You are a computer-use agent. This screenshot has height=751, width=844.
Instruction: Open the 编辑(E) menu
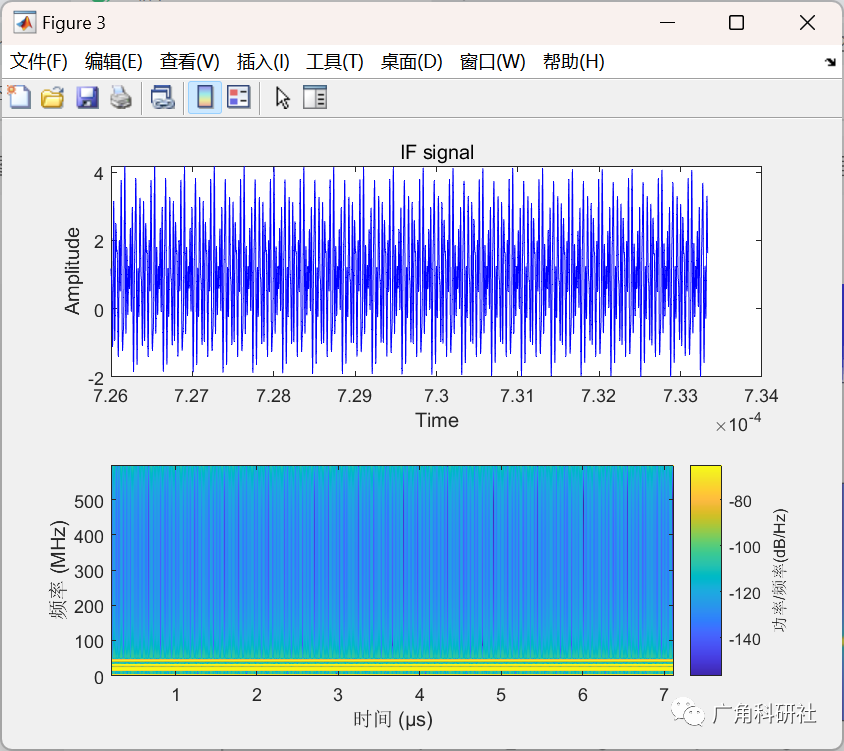point(114,62)
